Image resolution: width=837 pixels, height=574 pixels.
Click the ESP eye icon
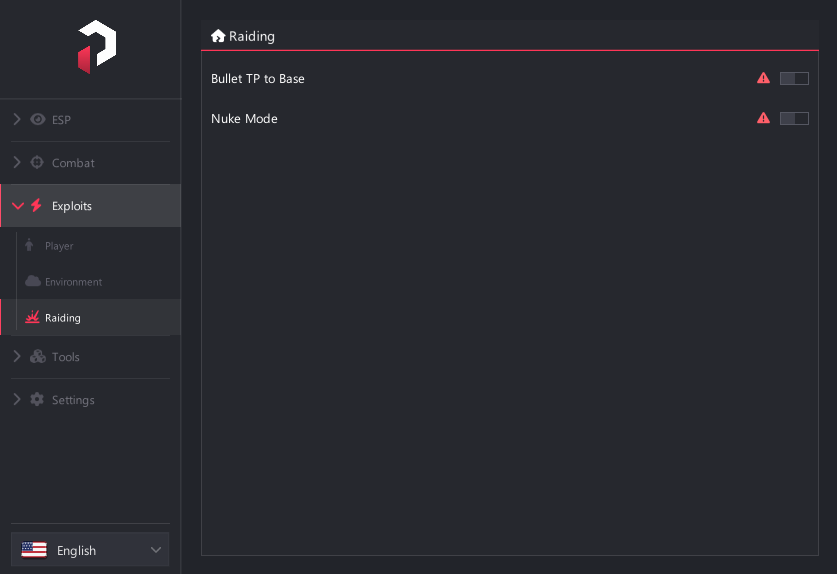click(37, 119)
